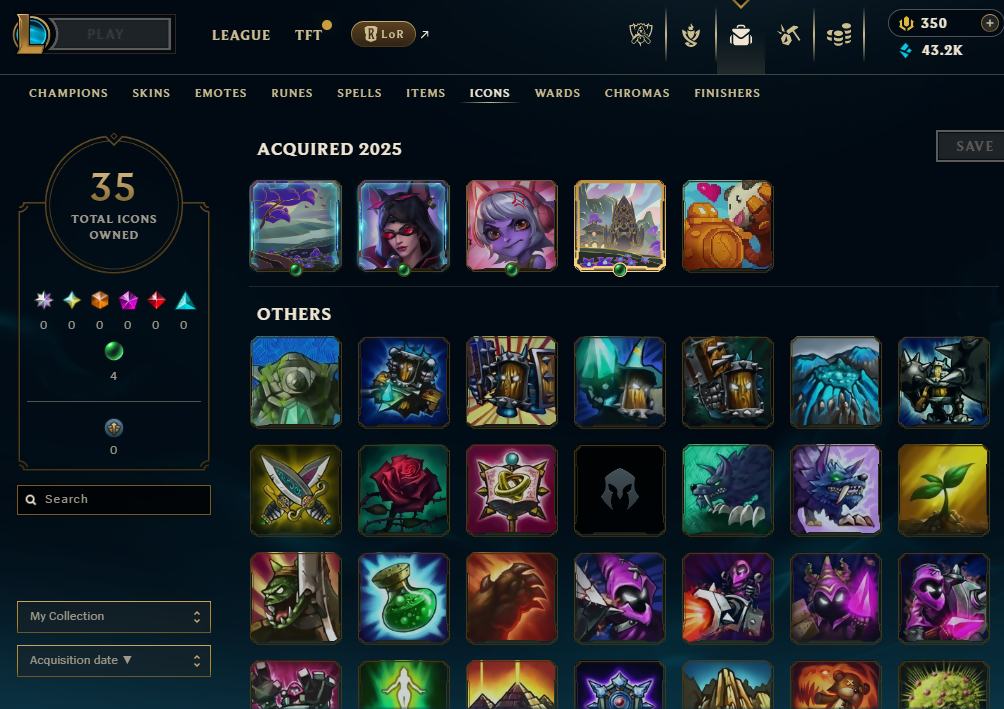Open the Clash trophy icon in top bar
This screenshot has width=1004, height=709.
(x=640, y=35)
